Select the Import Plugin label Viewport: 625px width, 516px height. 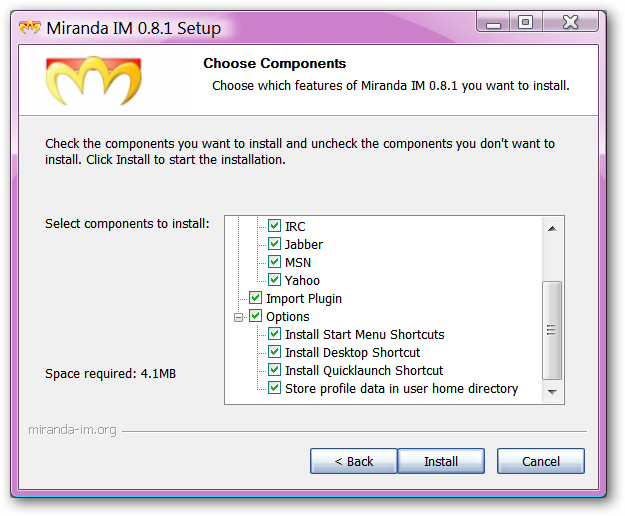point(304,298)
